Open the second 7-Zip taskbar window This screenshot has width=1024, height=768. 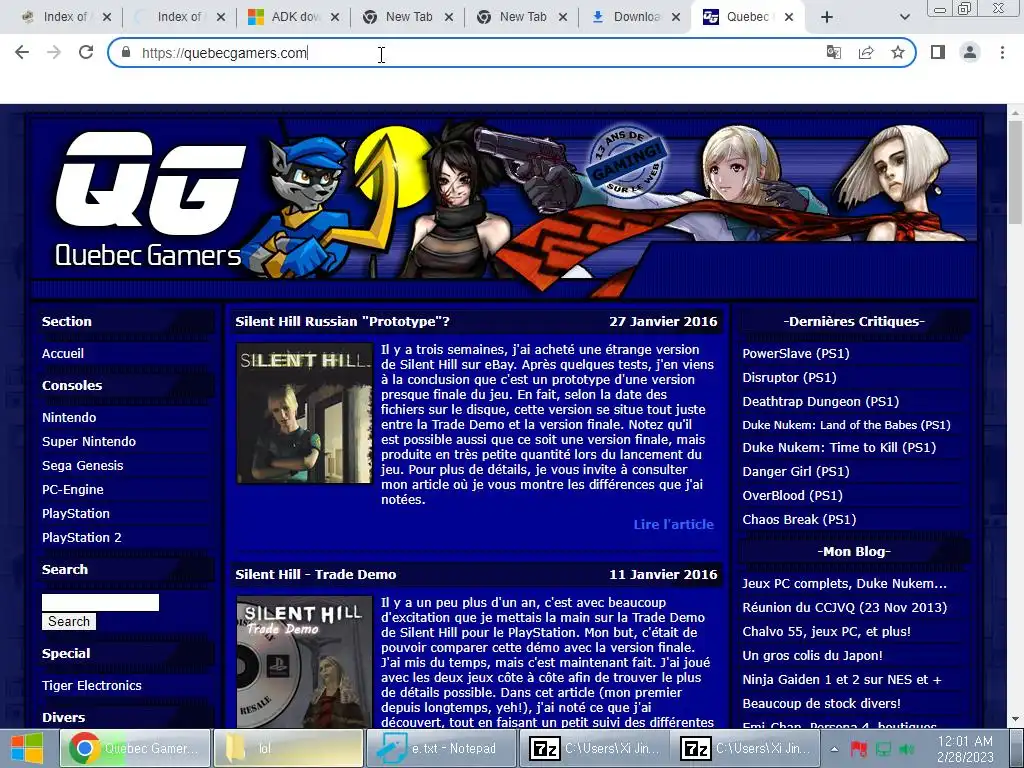click(745, 748)
